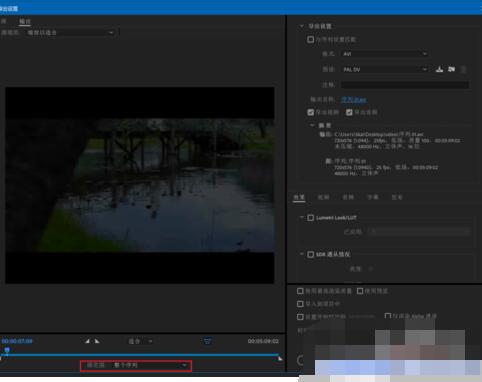Image resolution: width=482 pixels, height=382 pixels.
Task: Uncheck the Export Video checkbox
Action: click(x=311, y=112)
